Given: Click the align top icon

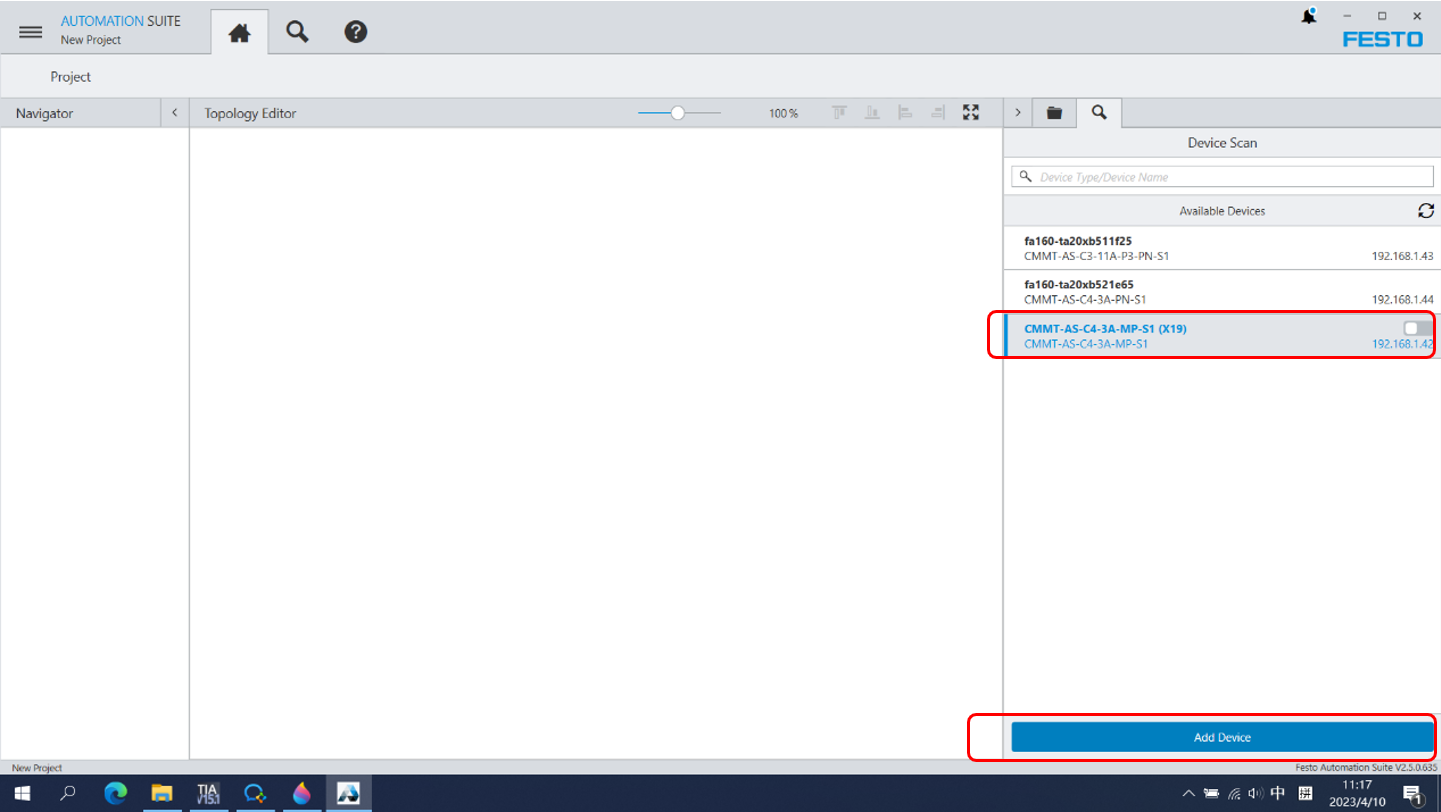Looking at the screenshot, I should [x=839, y=113].
